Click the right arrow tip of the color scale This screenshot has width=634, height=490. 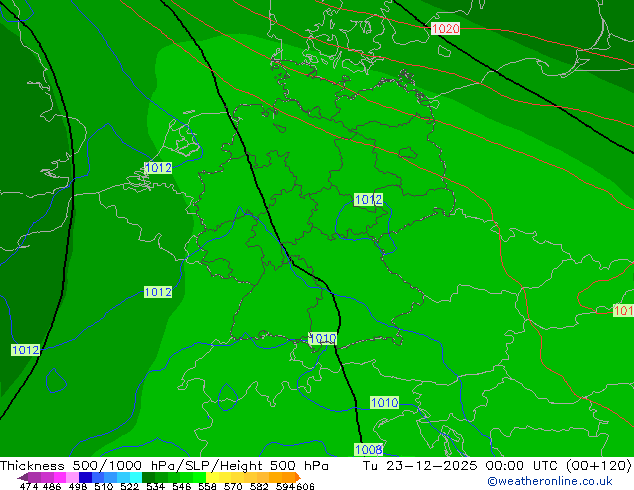point(299,478)
